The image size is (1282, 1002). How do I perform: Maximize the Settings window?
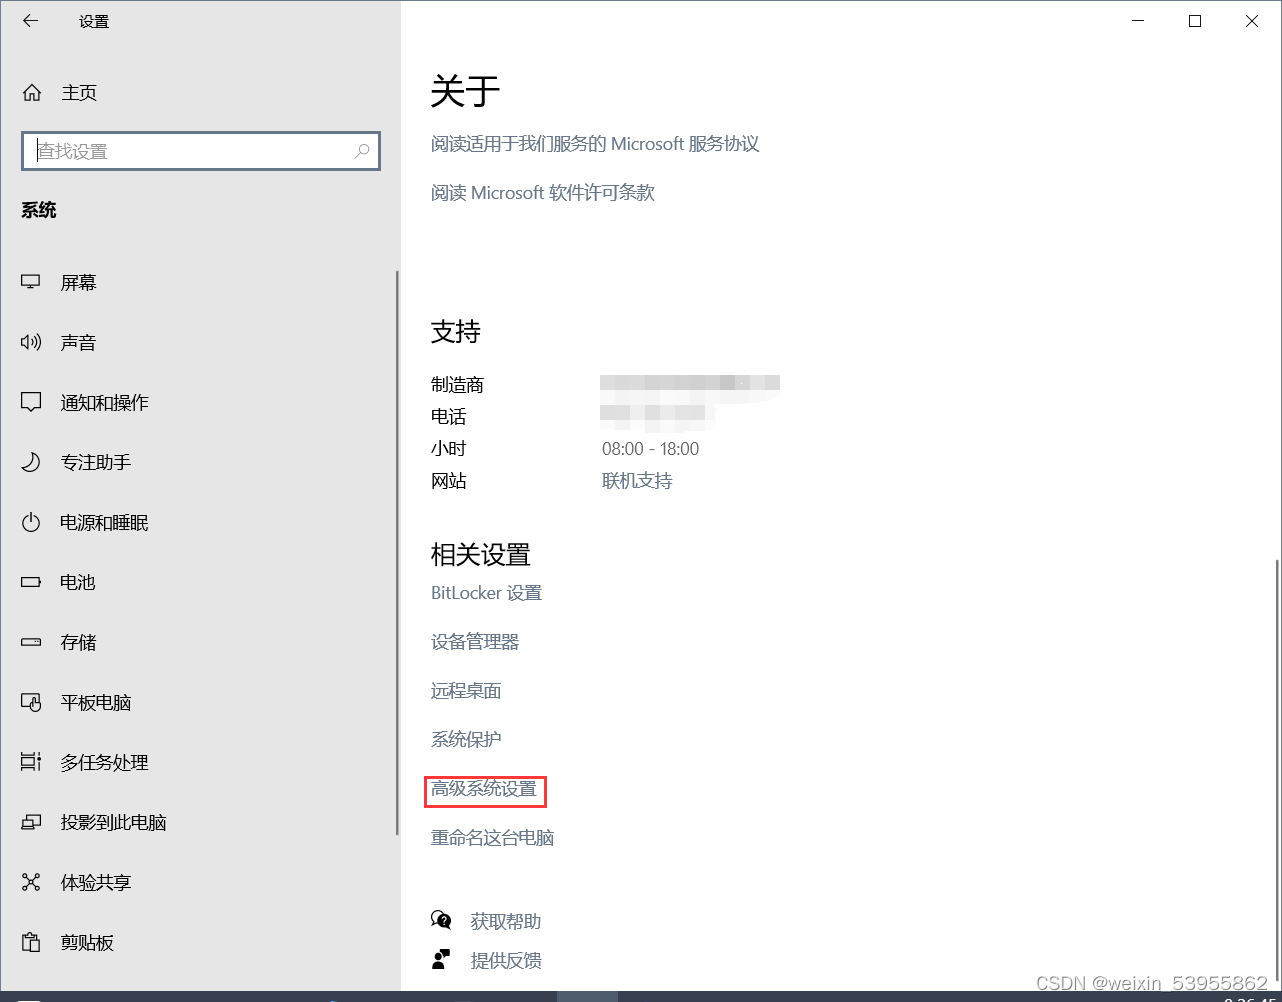coord(1195,21)
